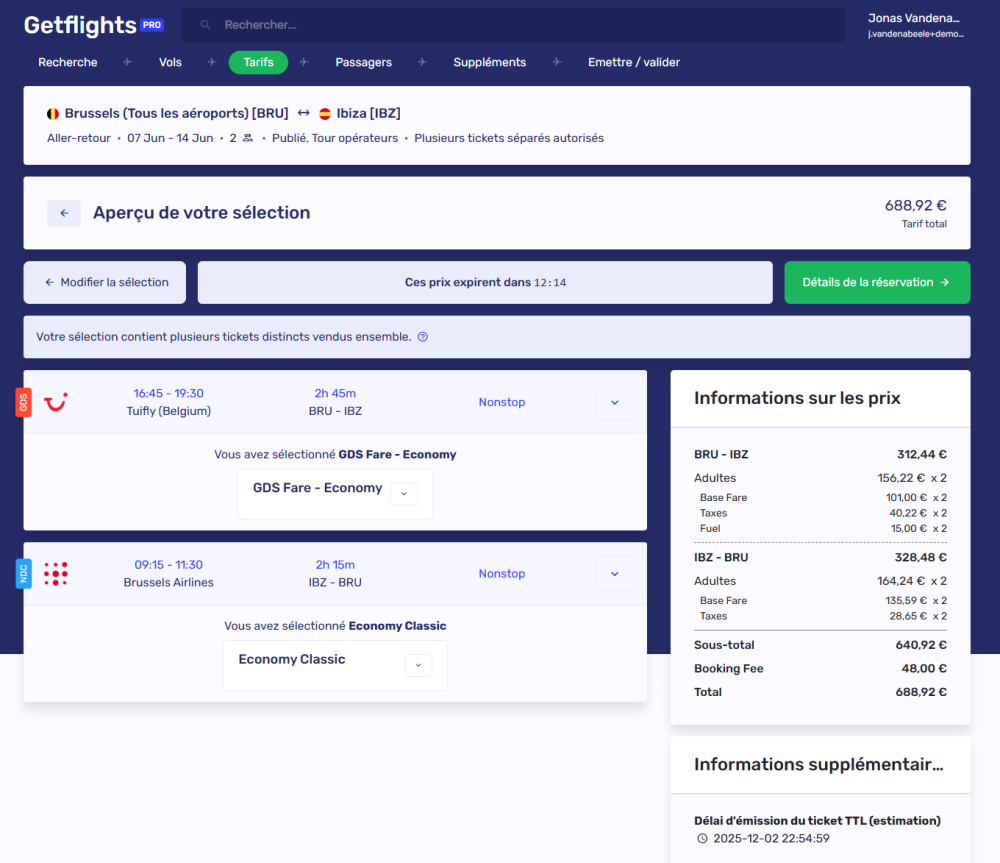Click the passengers icon beside the date range
The height and width of the screenshot is (863, 1000).
coord(246,138)
